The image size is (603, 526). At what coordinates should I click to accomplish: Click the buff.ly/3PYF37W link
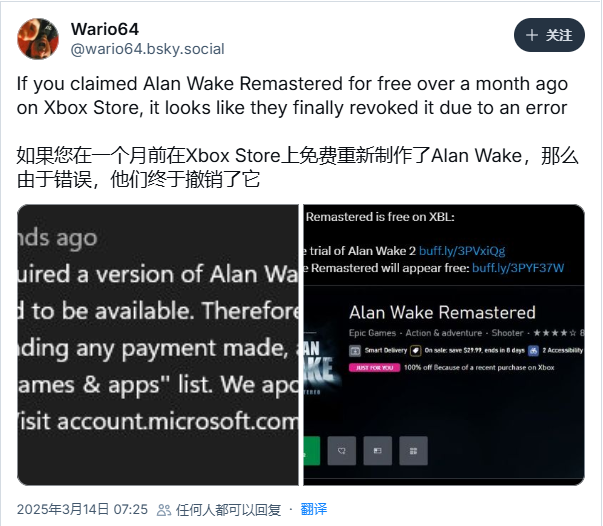518,268
